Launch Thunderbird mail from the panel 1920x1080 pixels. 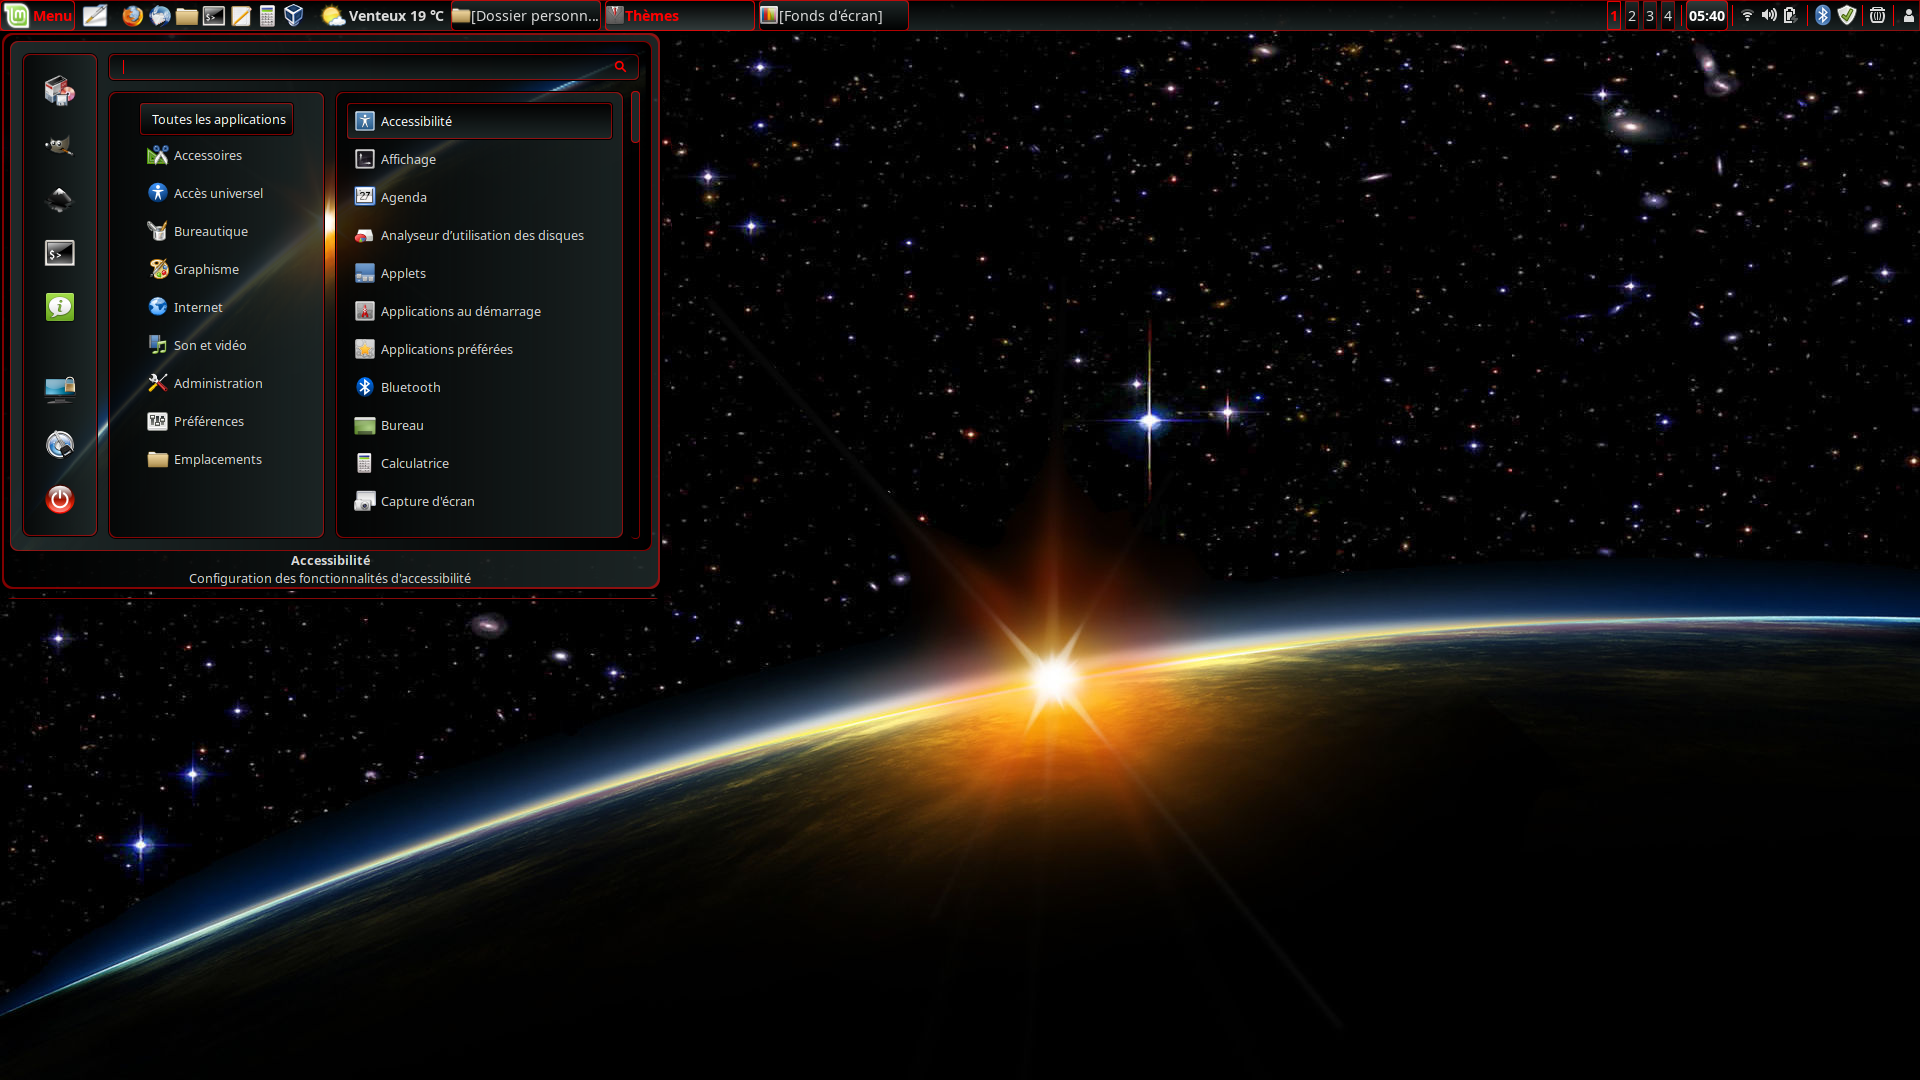(160, 15)
